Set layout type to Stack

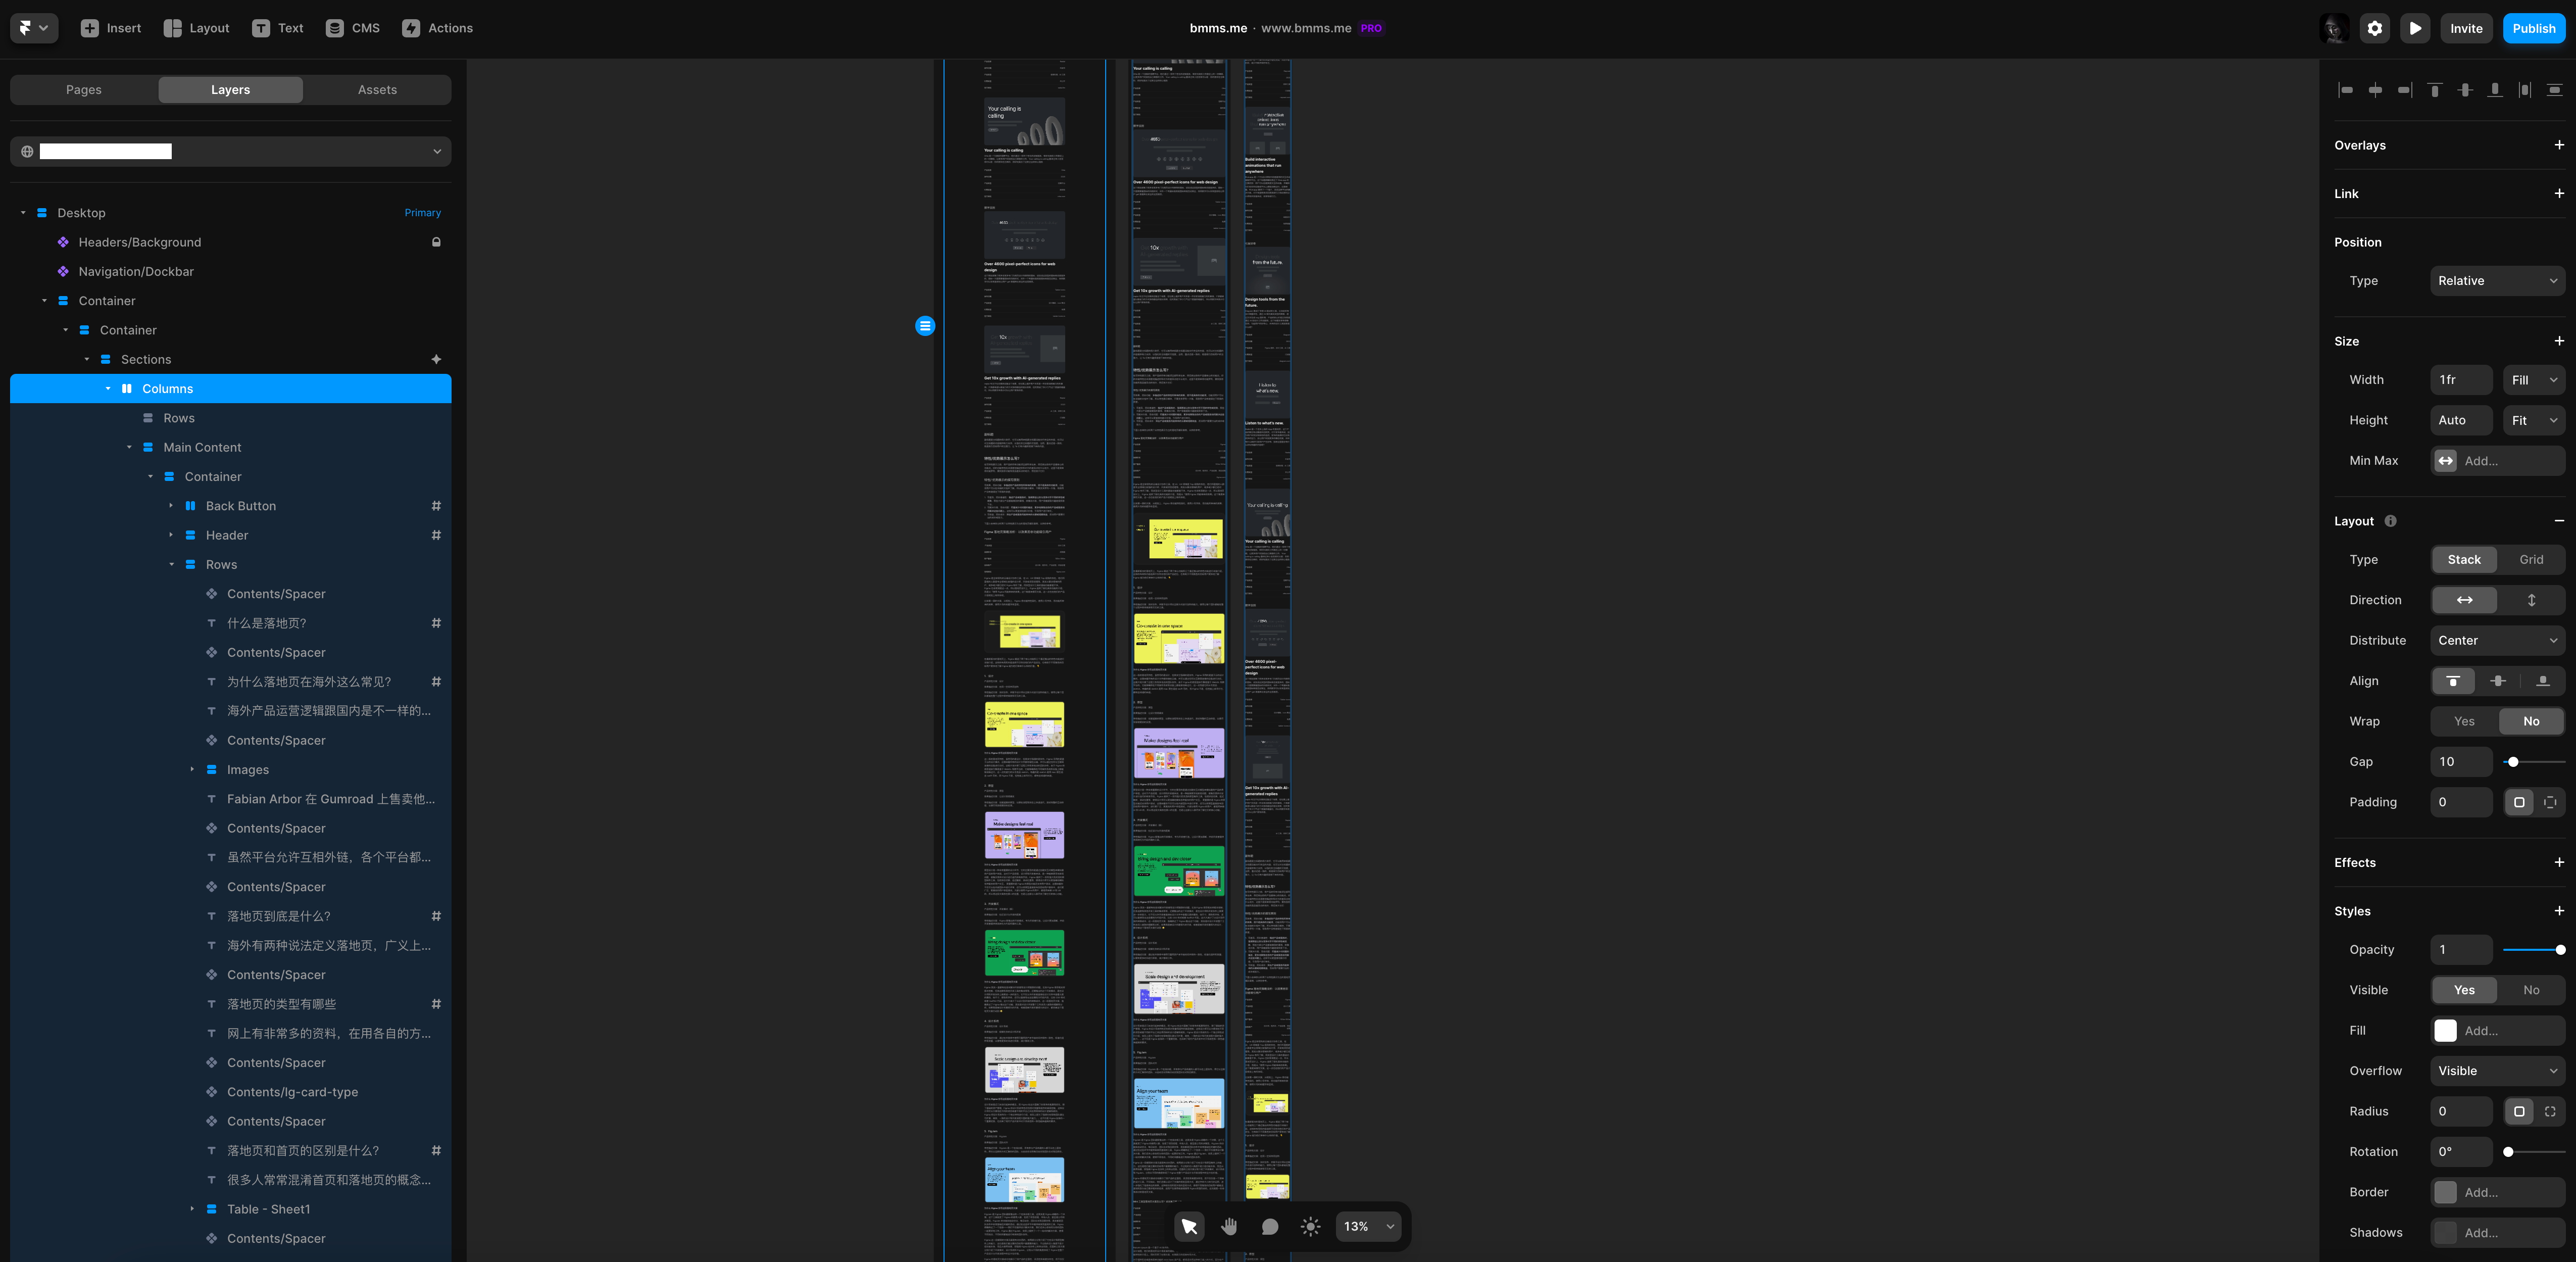pyautogui.click(x=2464, y=560)
